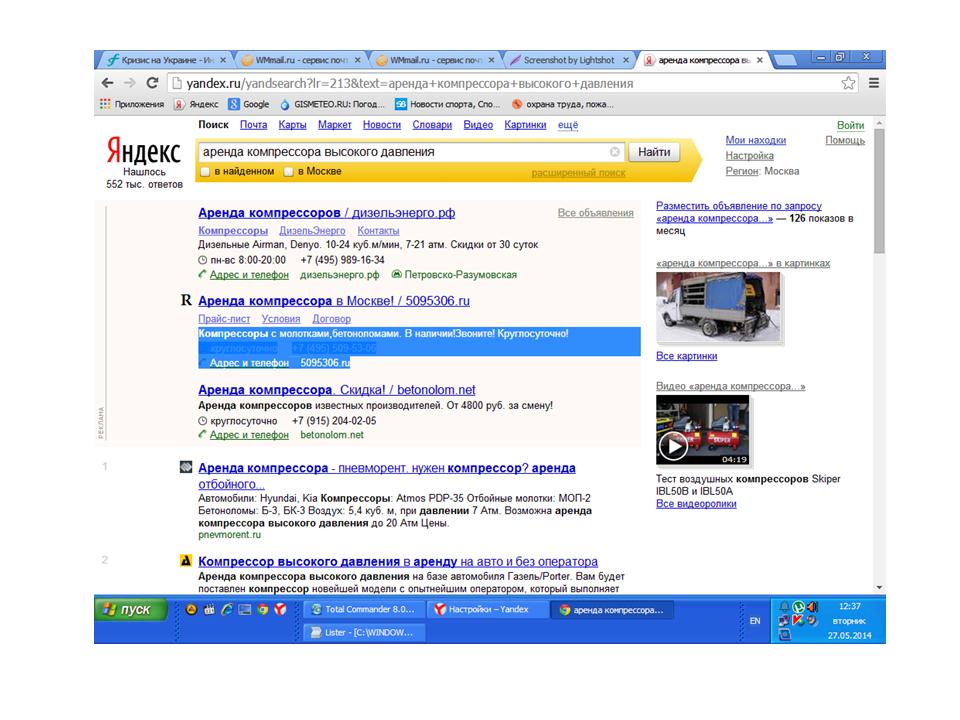
Task: Open the Прайс-лист sitelink
Action: [x=224, y=319]
